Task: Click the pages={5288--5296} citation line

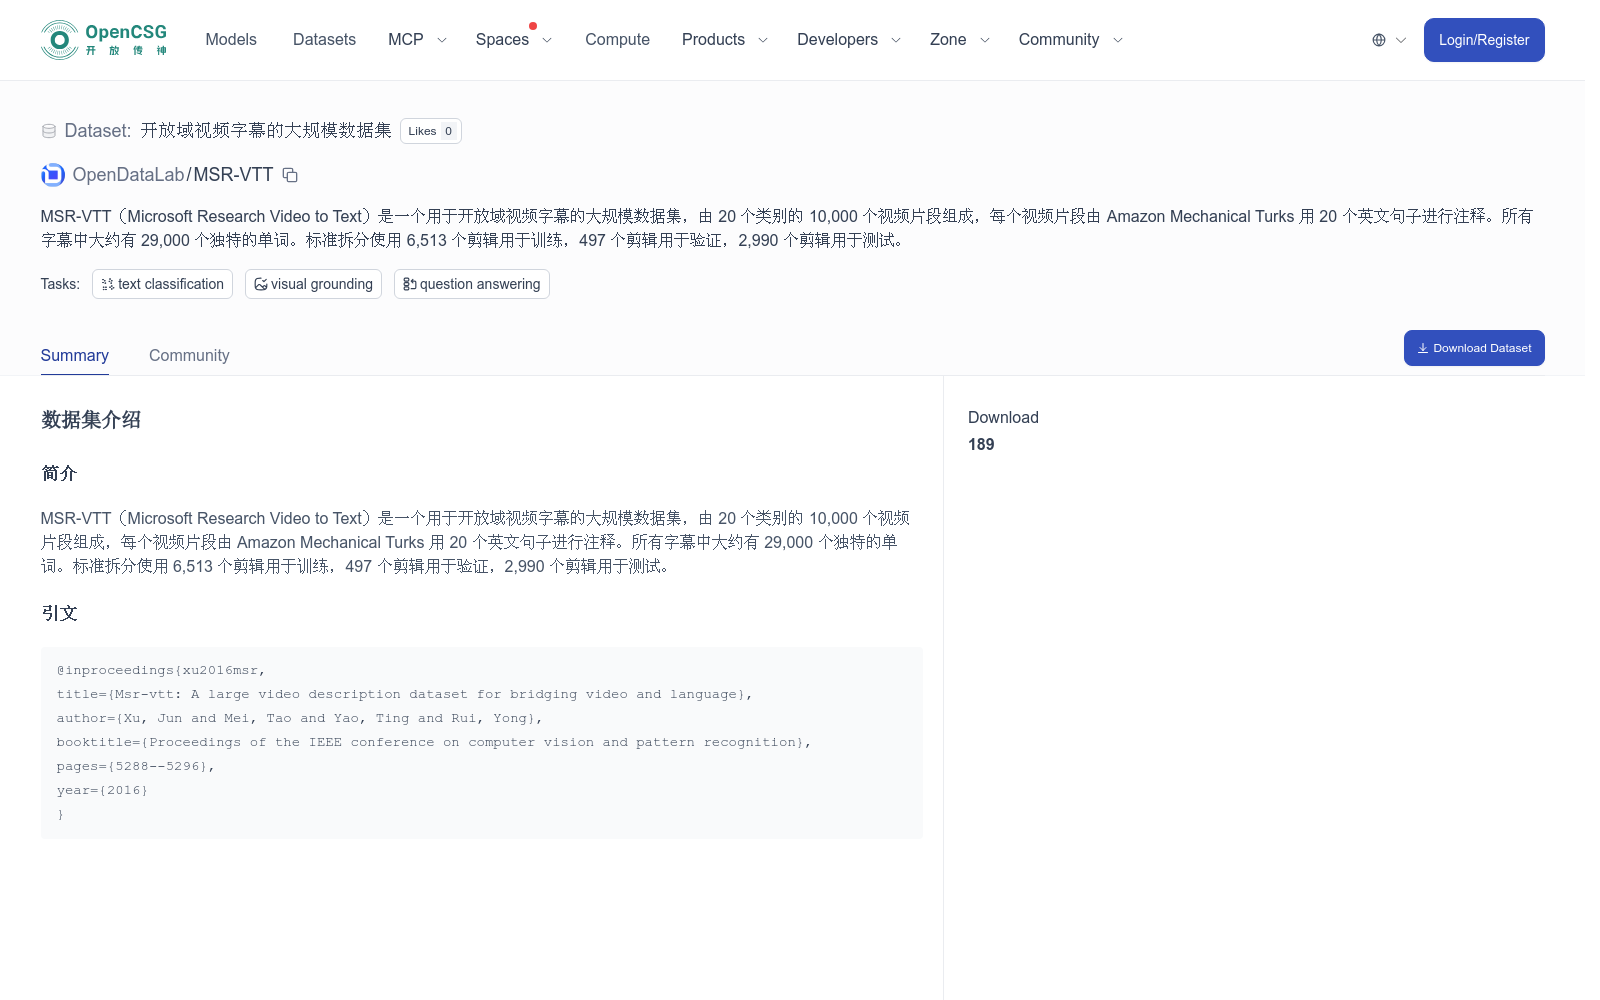Action: (x=136, y=766)
